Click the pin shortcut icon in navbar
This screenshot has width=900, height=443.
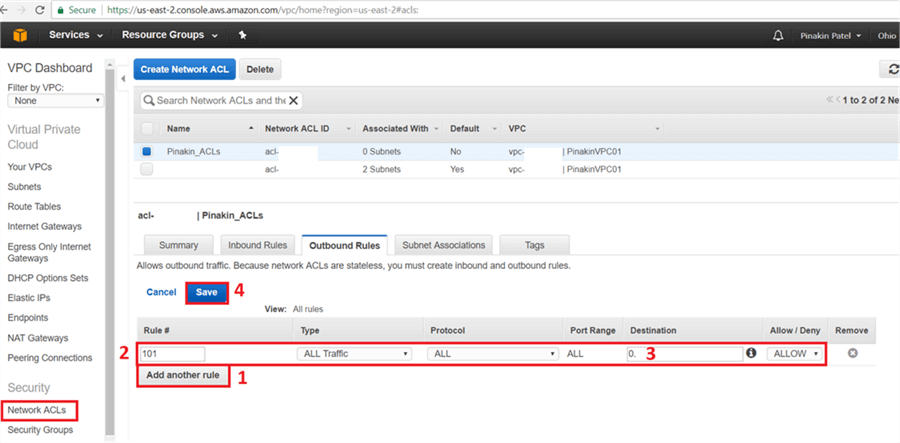242,35
